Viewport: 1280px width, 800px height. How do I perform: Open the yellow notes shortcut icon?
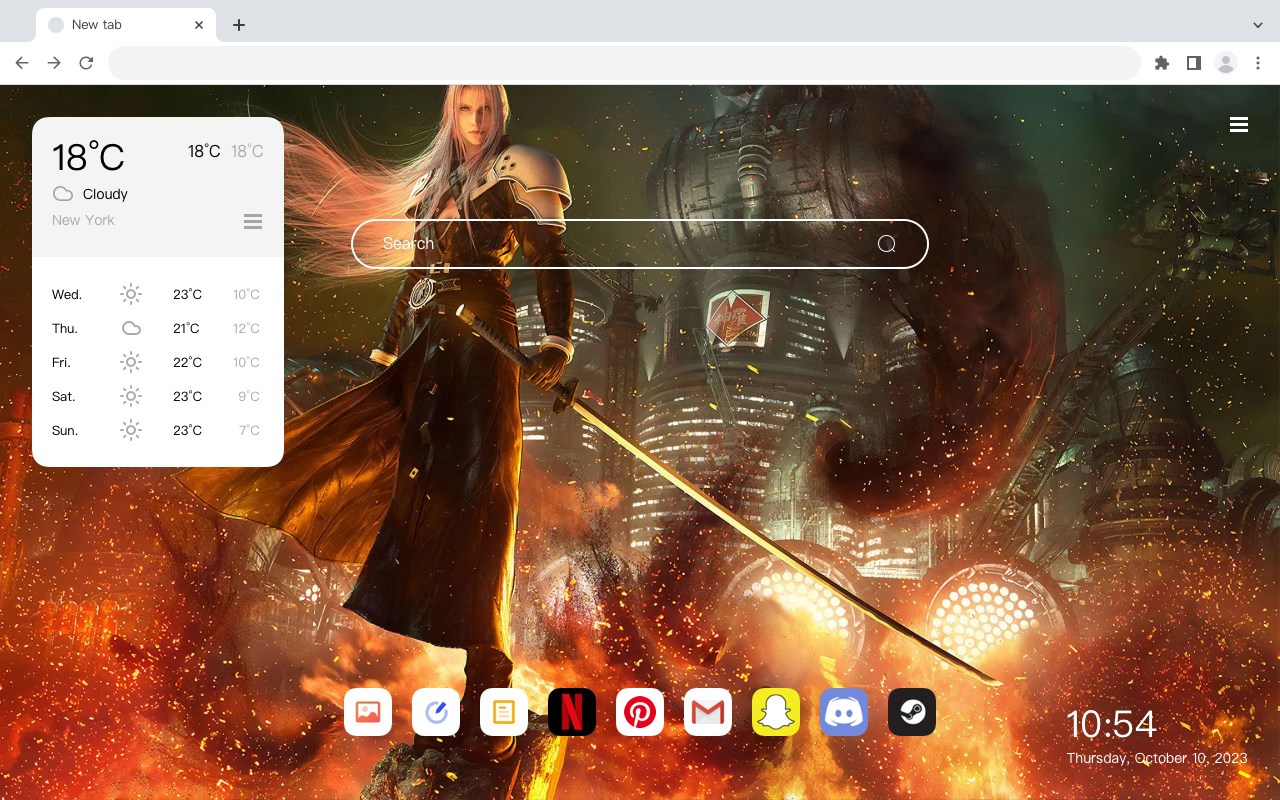click(504, 712)
